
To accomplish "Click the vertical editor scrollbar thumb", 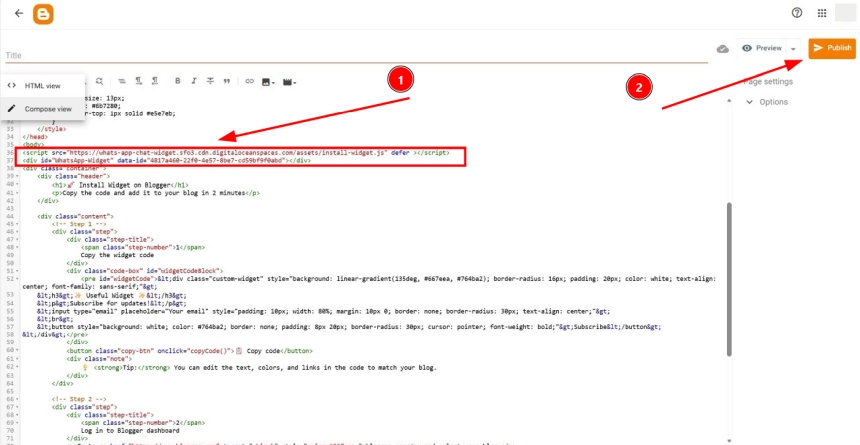I will (x=729, y=279).
